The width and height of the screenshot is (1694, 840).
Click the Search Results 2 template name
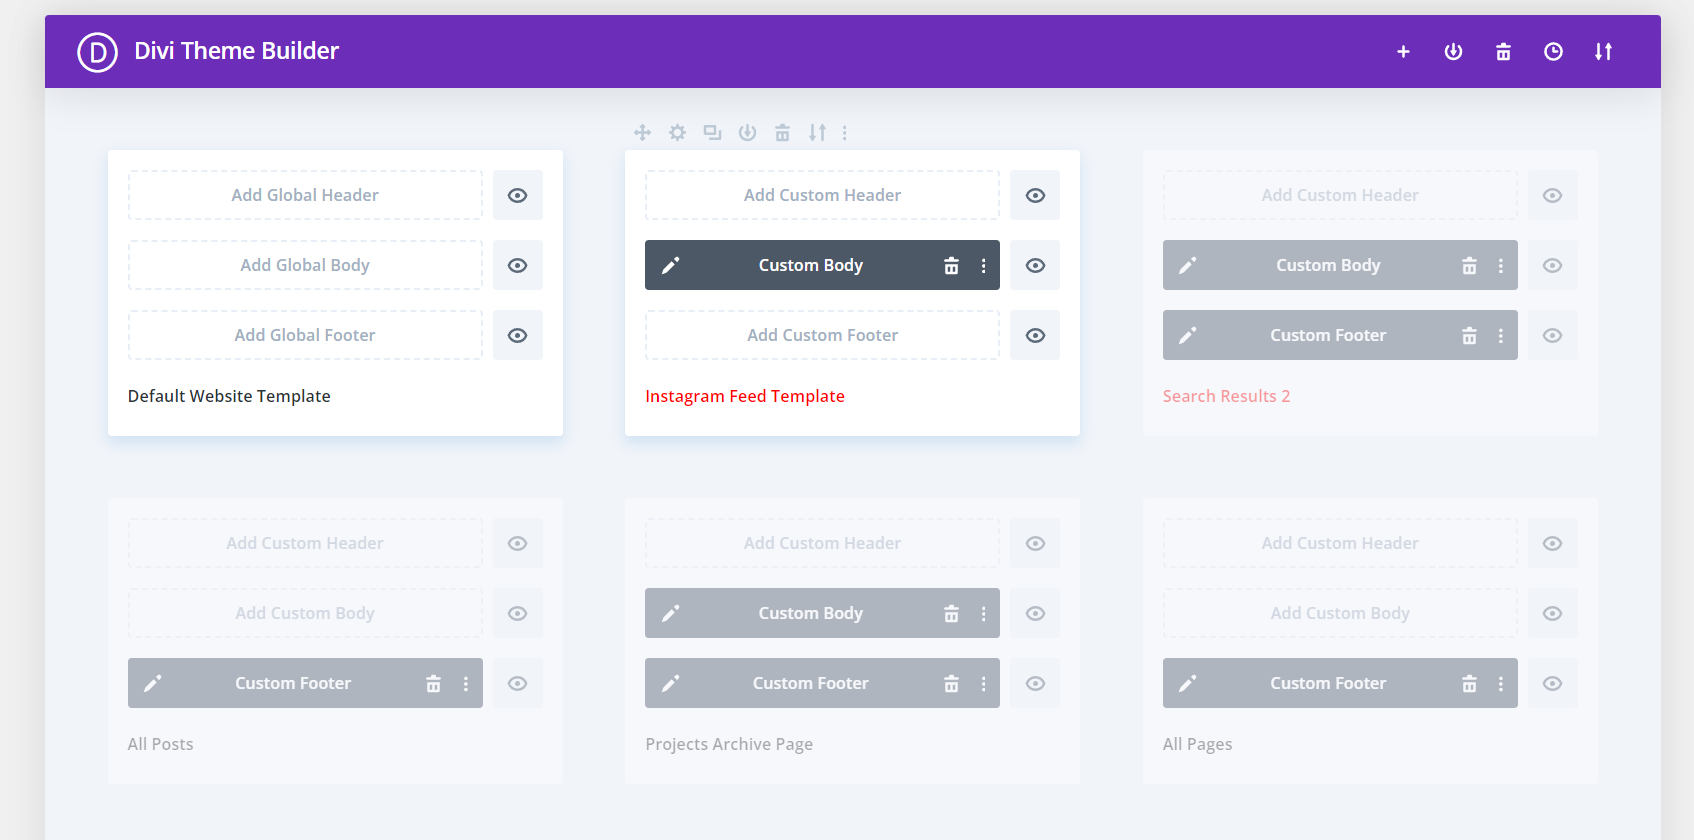point(1226,396)
